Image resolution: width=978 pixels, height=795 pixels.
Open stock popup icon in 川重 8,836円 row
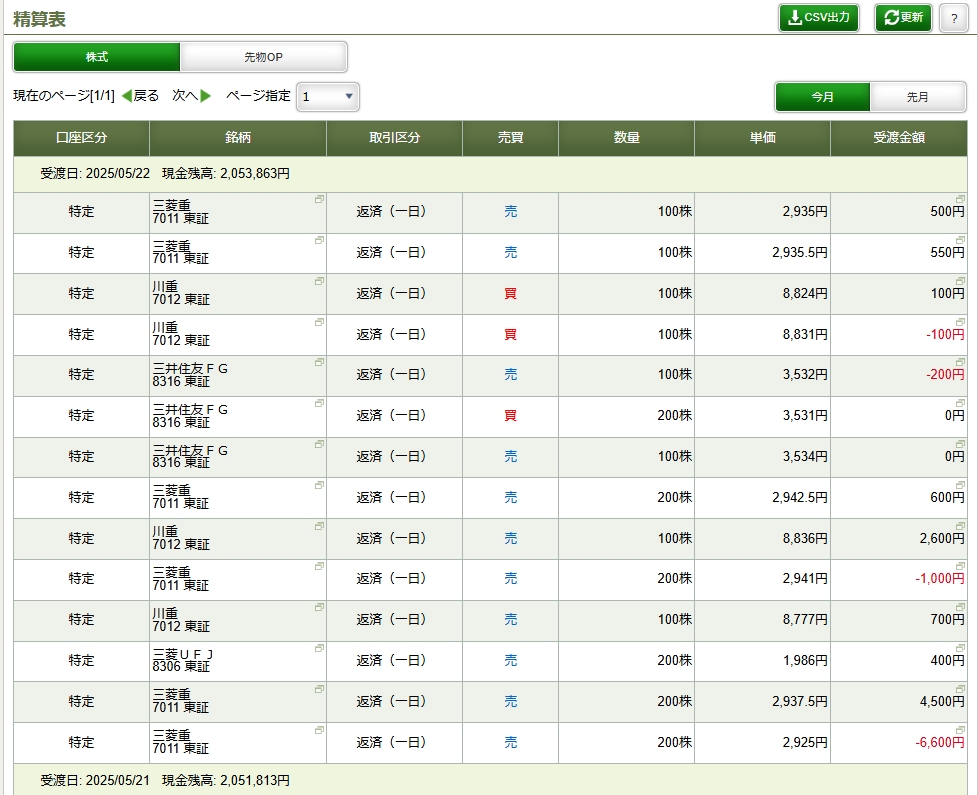click(319, 526)
